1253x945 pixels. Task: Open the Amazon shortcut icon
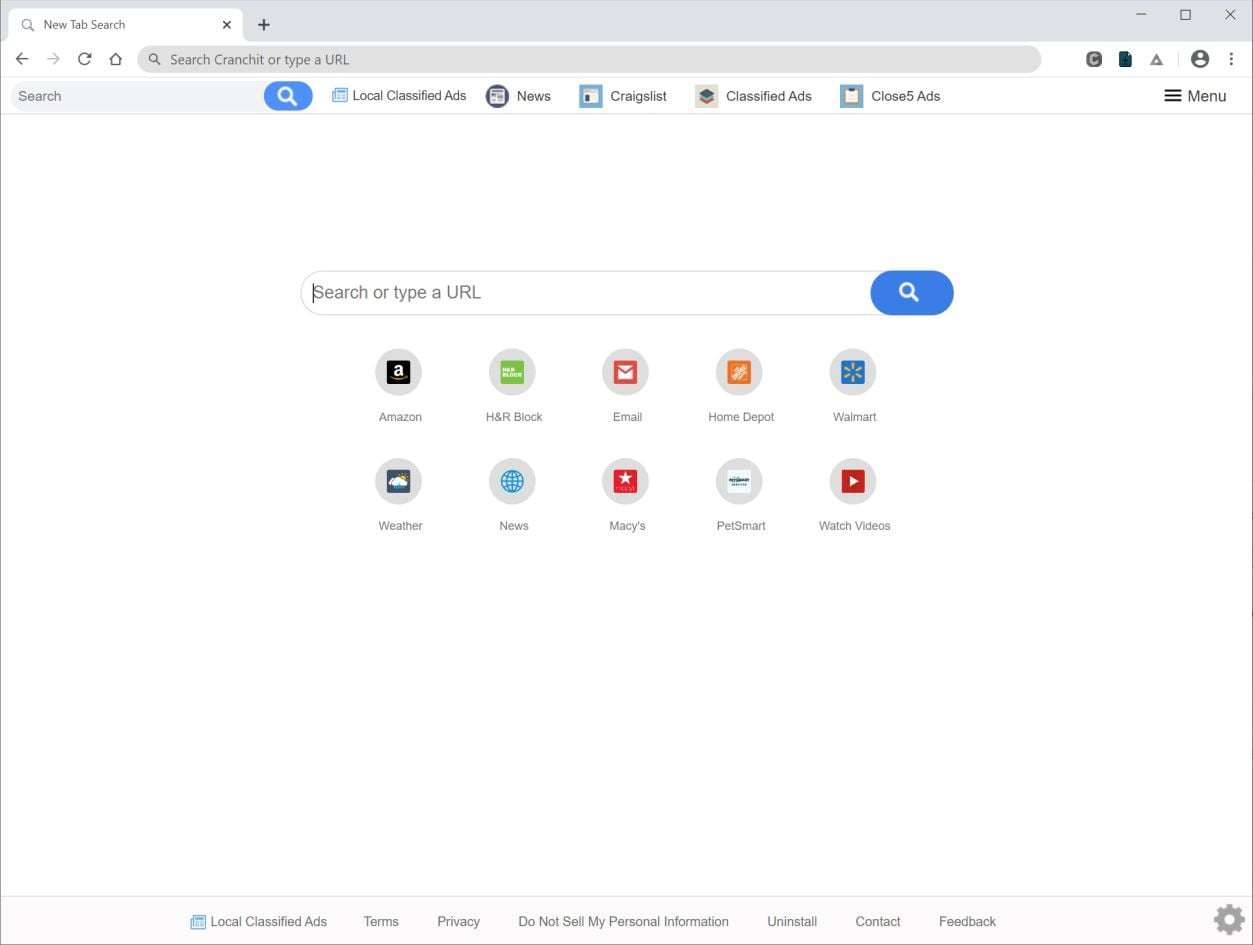pos(398,373)
